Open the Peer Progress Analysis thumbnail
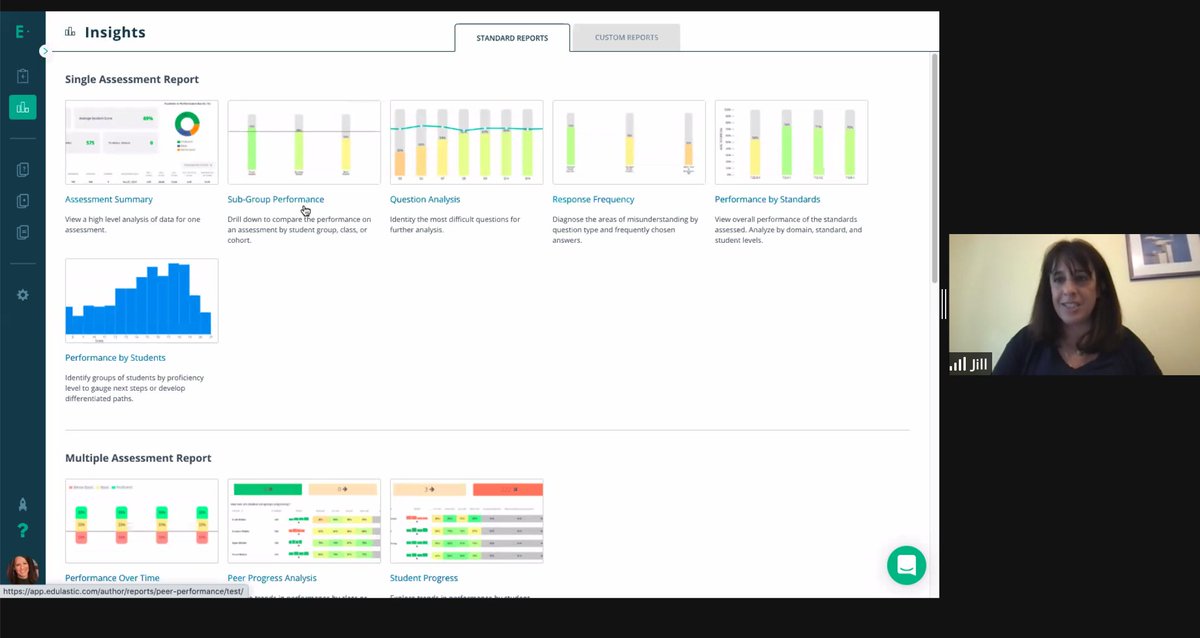 304,521
